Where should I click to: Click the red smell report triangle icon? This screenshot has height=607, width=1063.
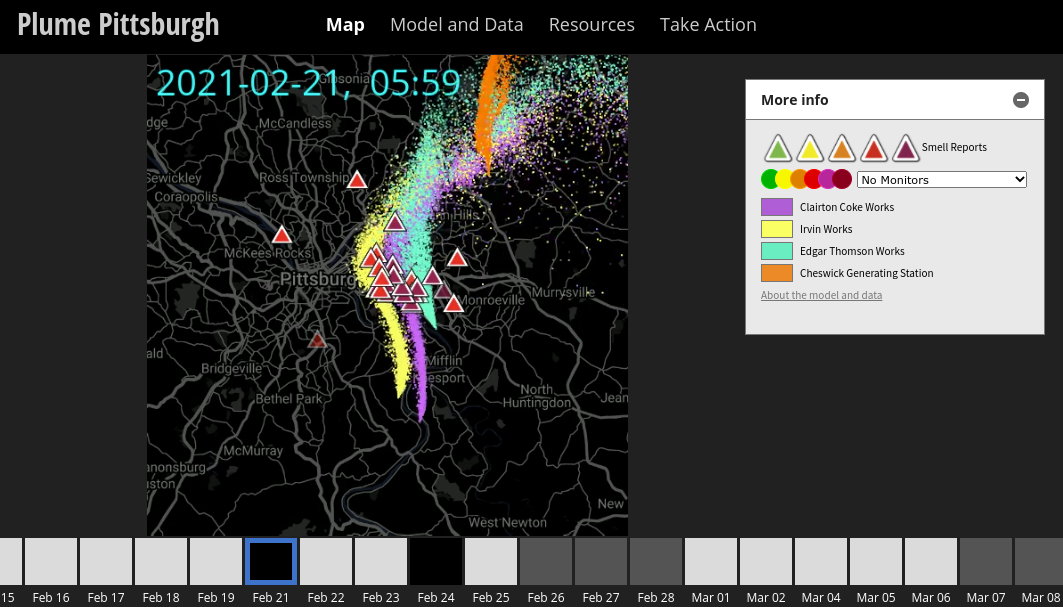874,149
